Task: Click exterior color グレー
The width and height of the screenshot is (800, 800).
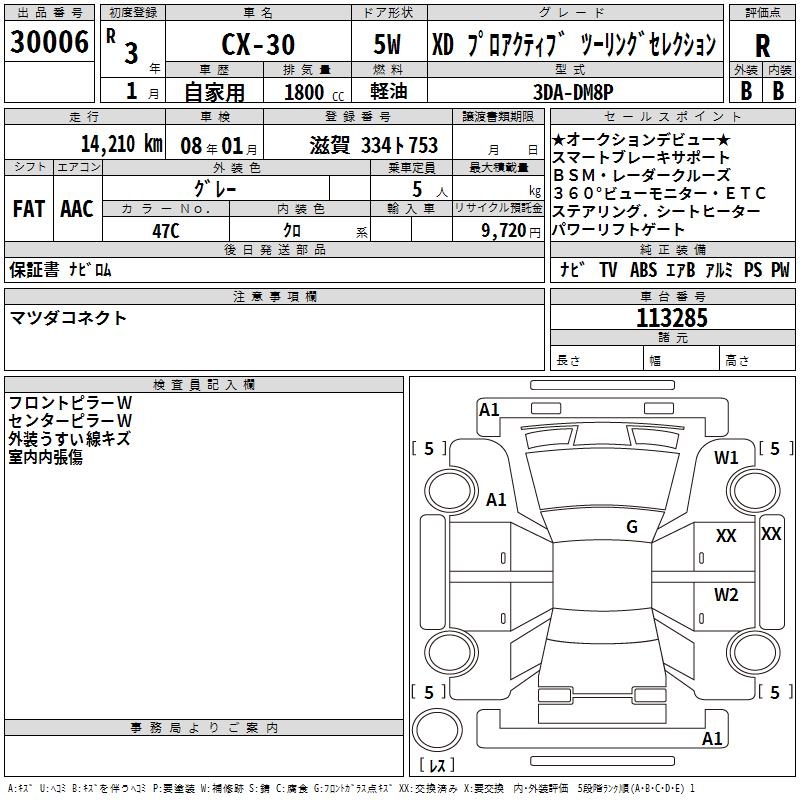Action: (215, 189)
